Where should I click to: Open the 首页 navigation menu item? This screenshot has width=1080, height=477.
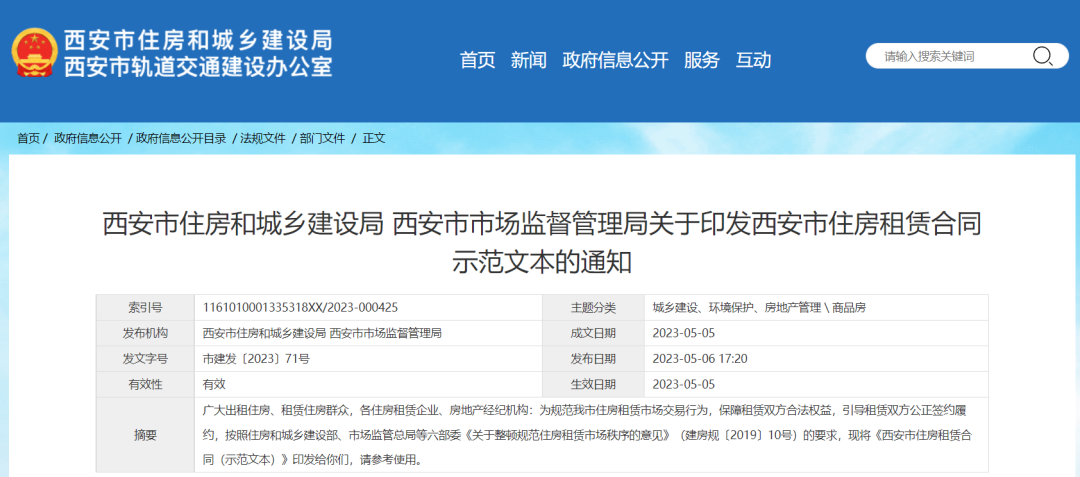coord(477,60)
